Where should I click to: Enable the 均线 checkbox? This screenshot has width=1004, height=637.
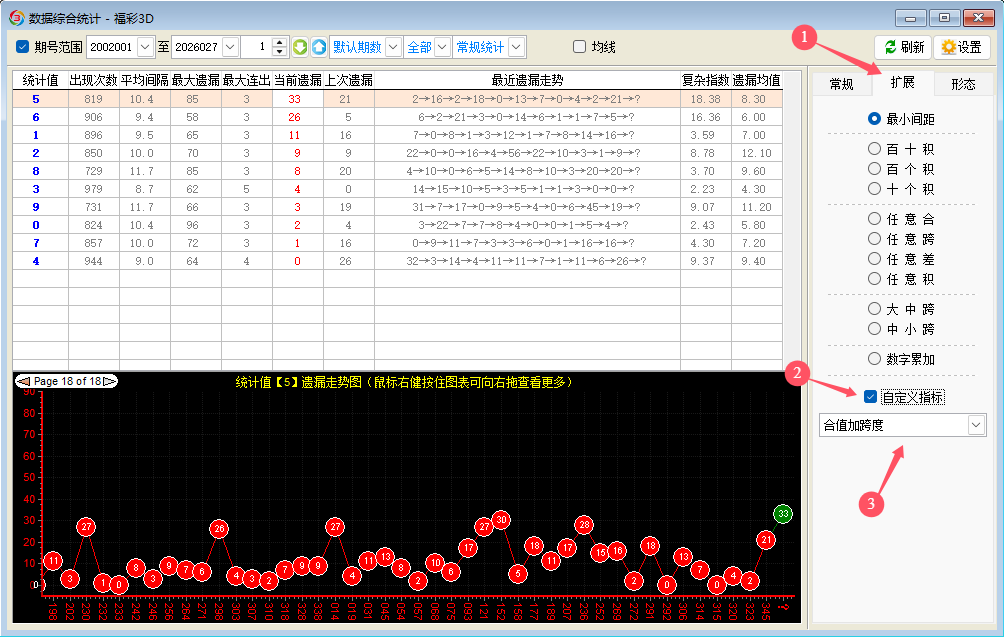pyautogui.click(x=579, y=47)
